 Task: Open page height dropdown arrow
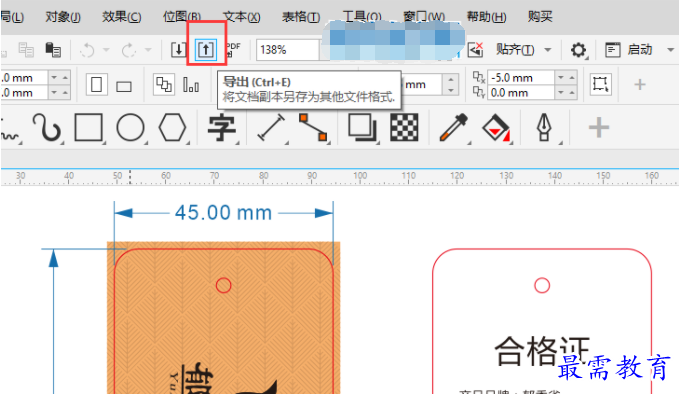click(x=54, y=93)
